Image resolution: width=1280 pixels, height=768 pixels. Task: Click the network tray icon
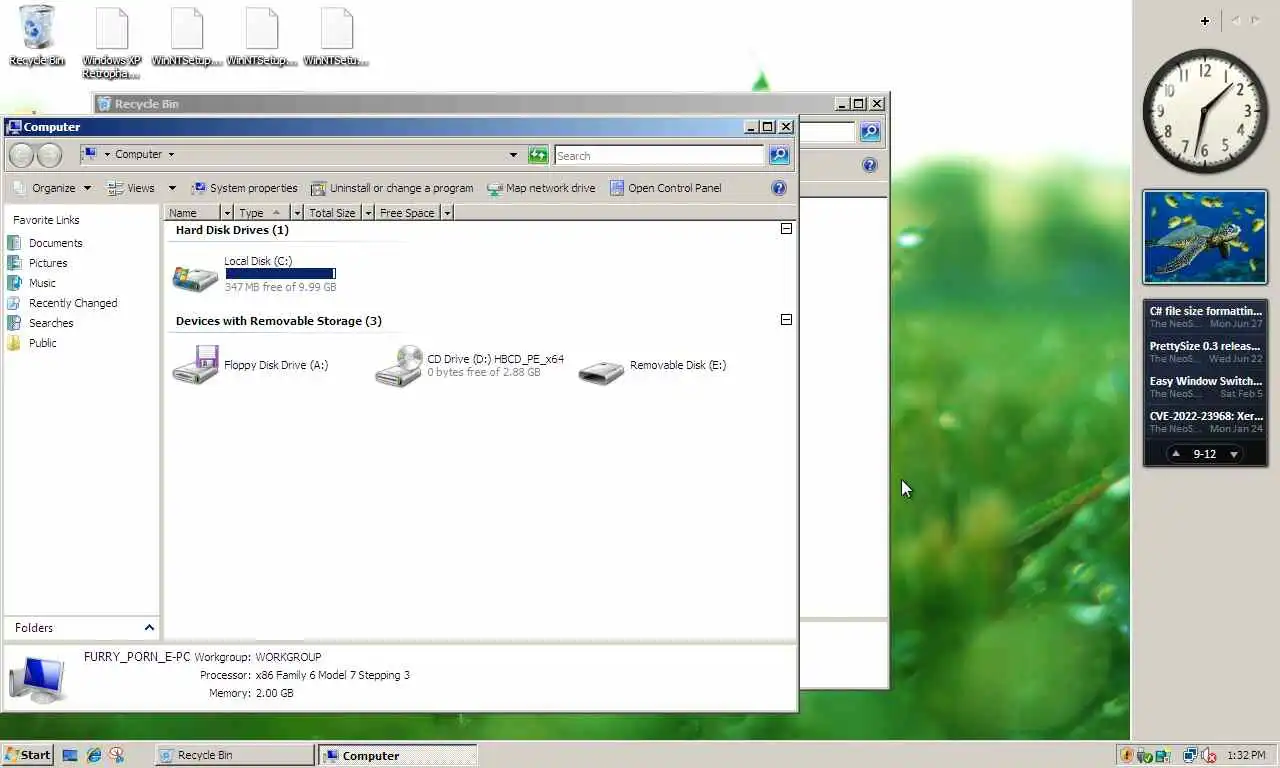pos(1190,756)
